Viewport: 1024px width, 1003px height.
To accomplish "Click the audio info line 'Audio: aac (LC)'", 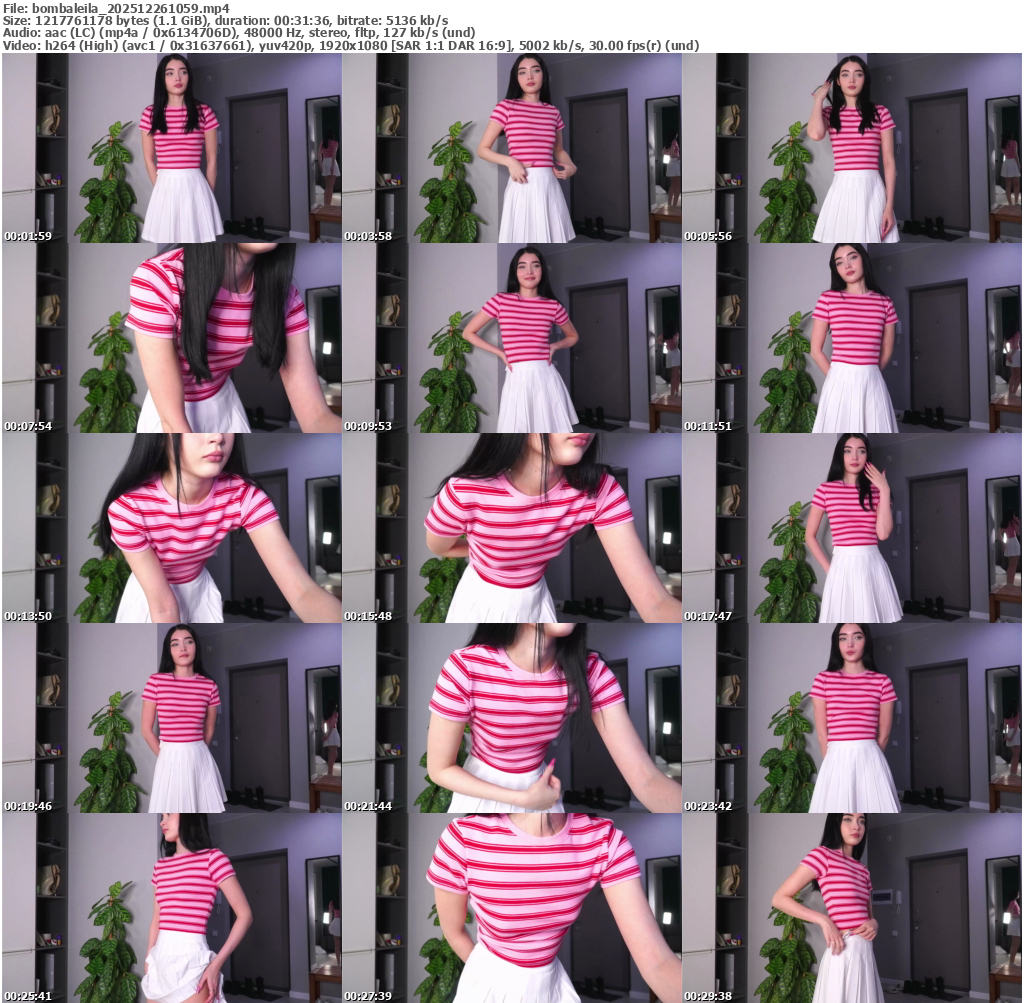I will pyautogui.click(x=239, y=33).
